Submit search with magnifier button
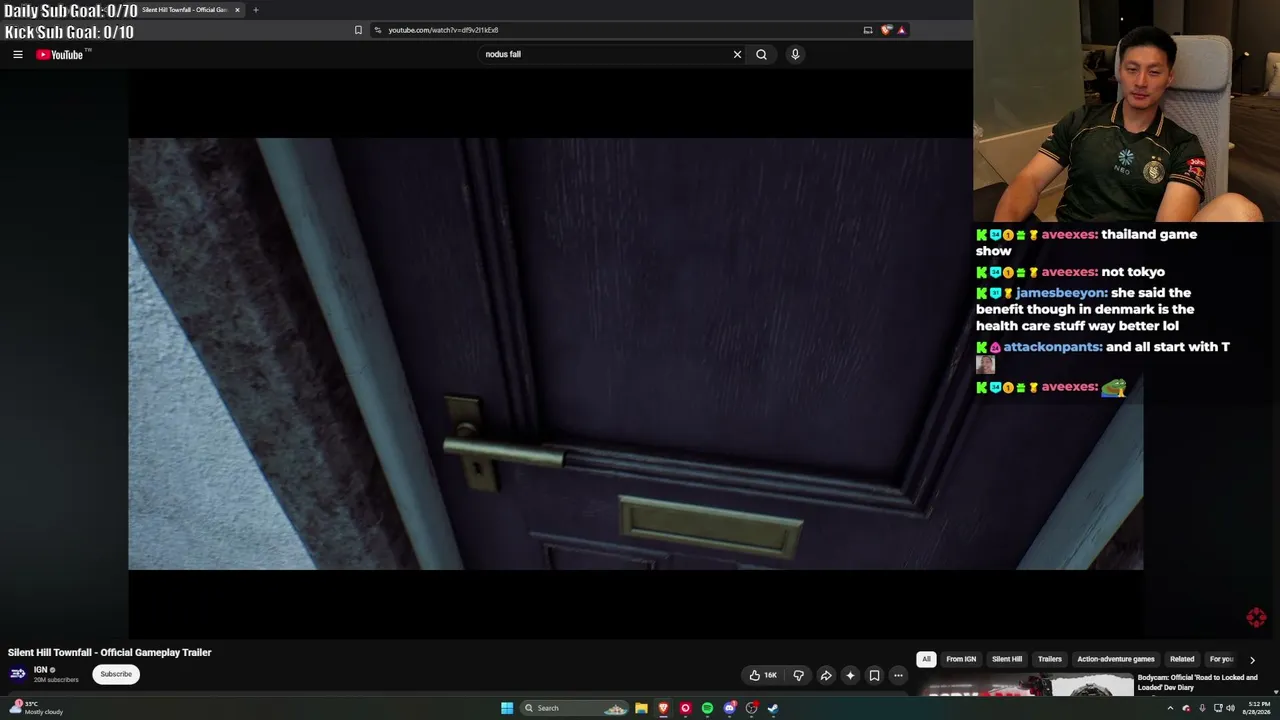The width and height of the screenshot is (1280, 720). click(761, 55)
